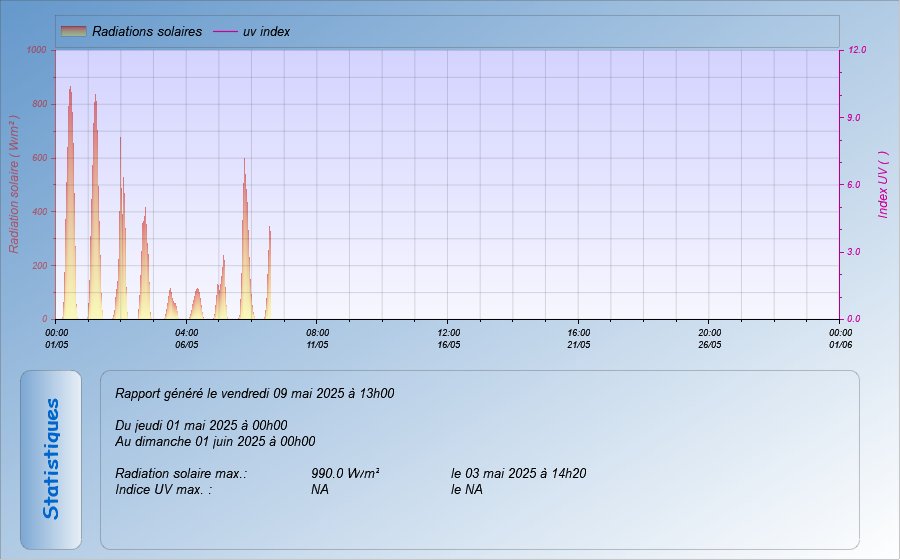Viewport: 900px width, 560px height.
Task: Click the '08:00 11/05' time axis label
Action: click(x=317, y=339)
